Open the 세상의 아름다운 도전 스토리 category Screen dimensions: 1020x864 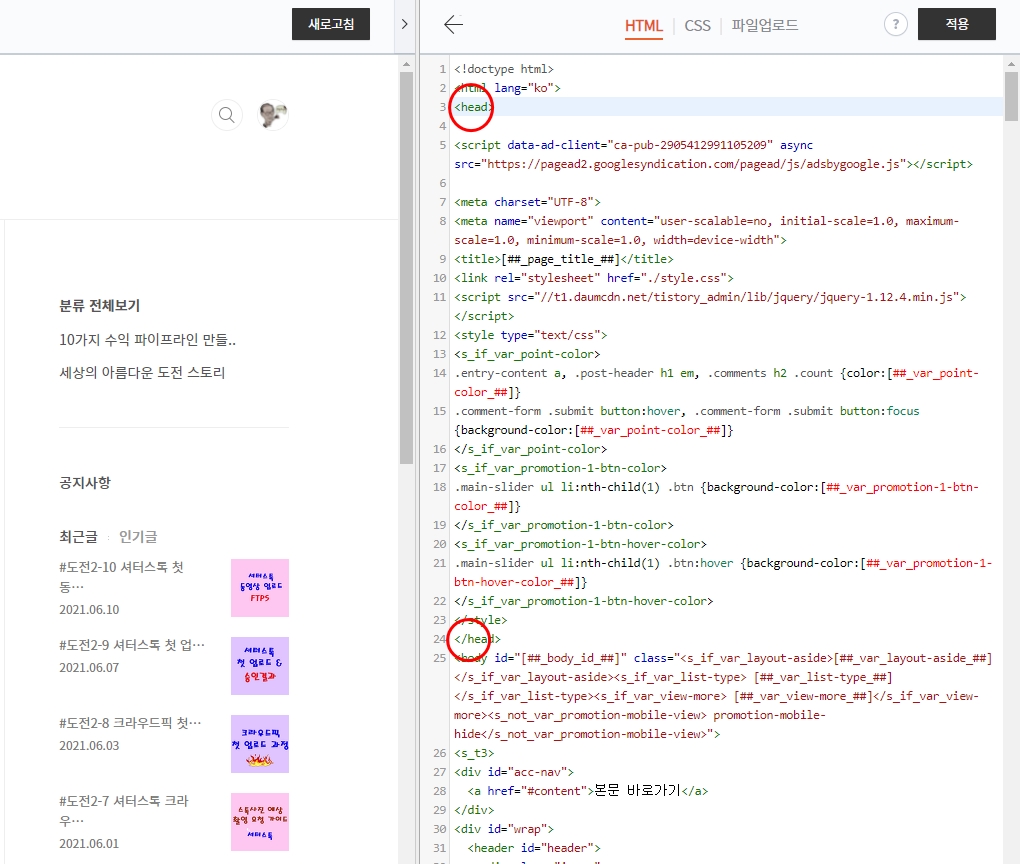coord(142,373)
